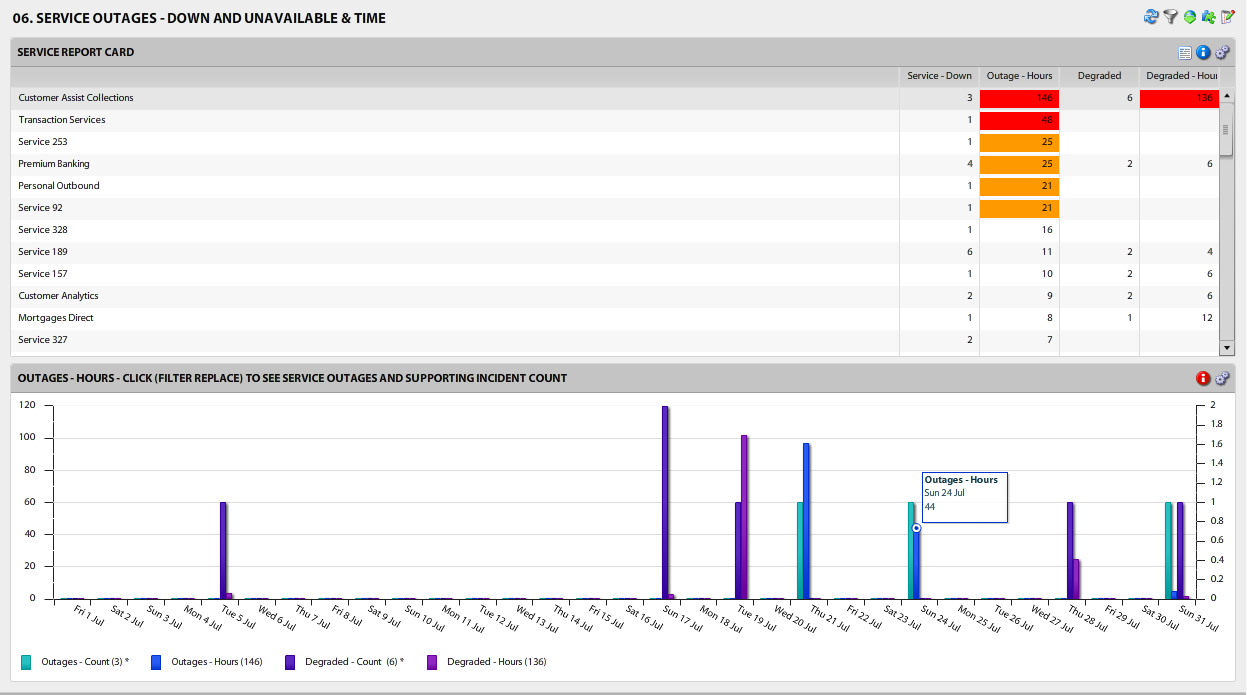This screenshot has height=695, width=1247.
Task: Open the puzzle-piece add-ins icon
Action: (x=1208, y=16)
